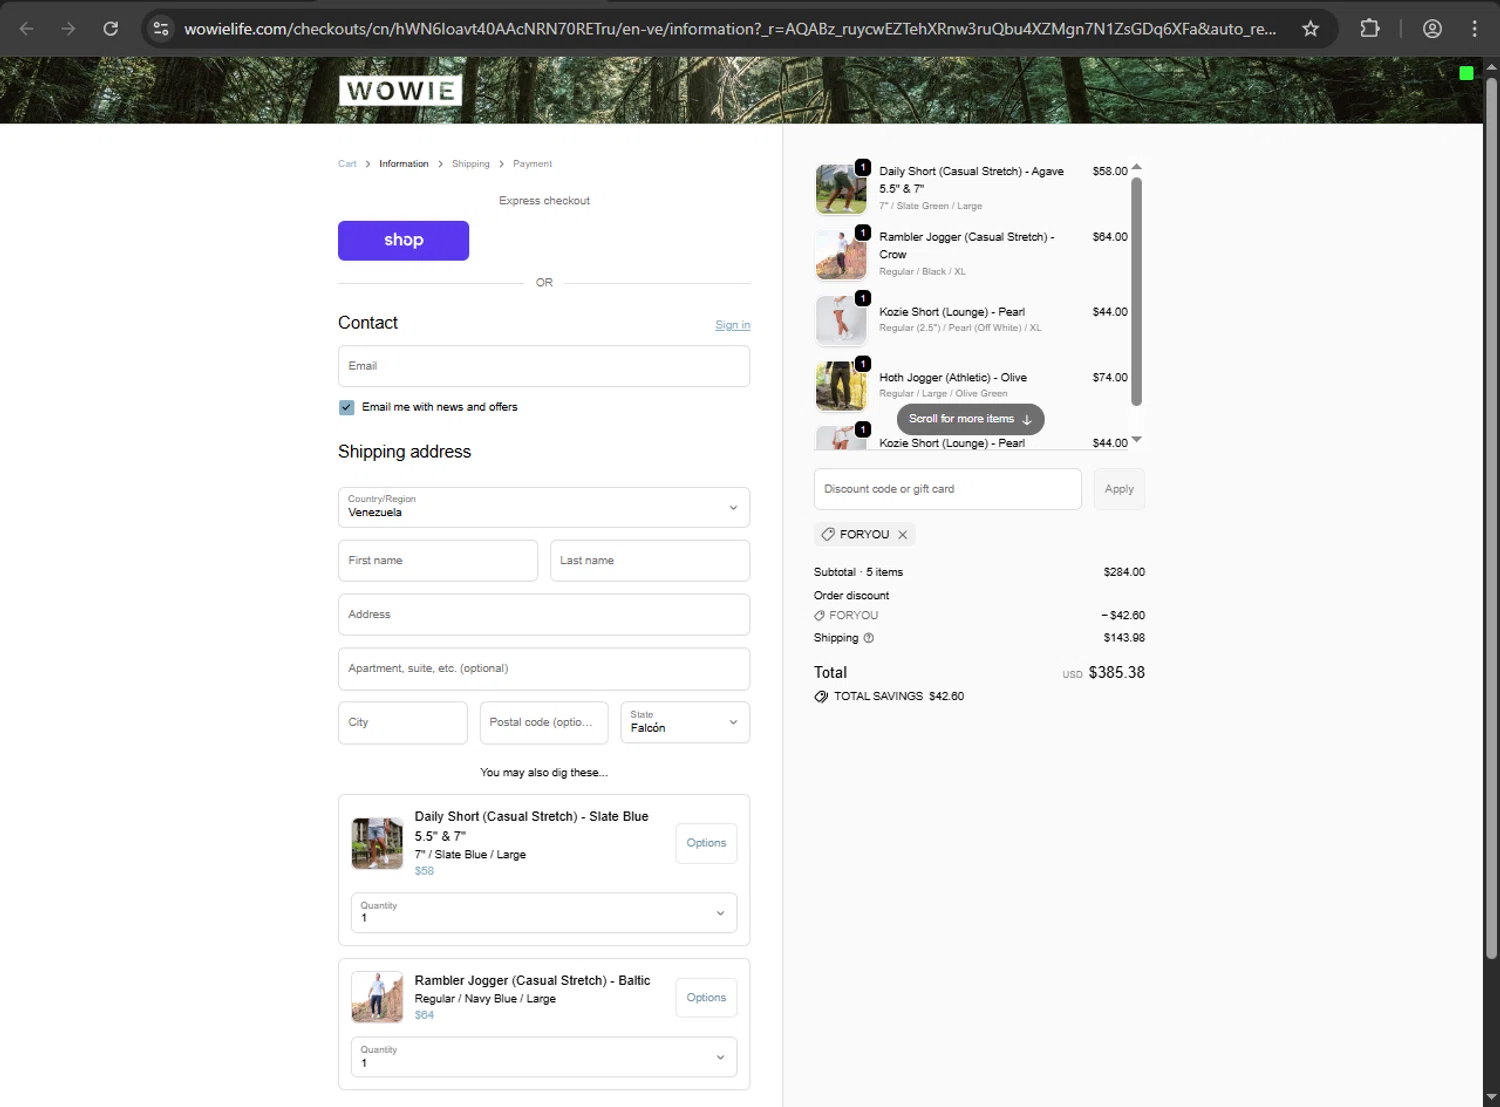Click the Scroll for more items arrow
This screenshot has width=1500, height=1107.
[1026, 420]
